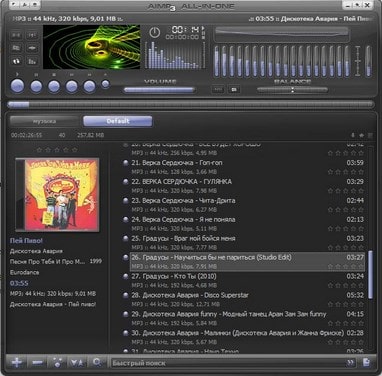Viewport: 382px width, 376px height.
Task: Click the first equalizer band slider
Action: pos(217,61)
